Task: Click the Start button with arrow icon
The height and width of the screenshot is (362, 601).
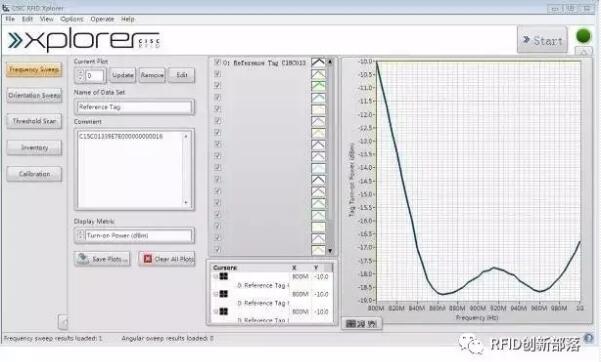Action: pos(542,39)
